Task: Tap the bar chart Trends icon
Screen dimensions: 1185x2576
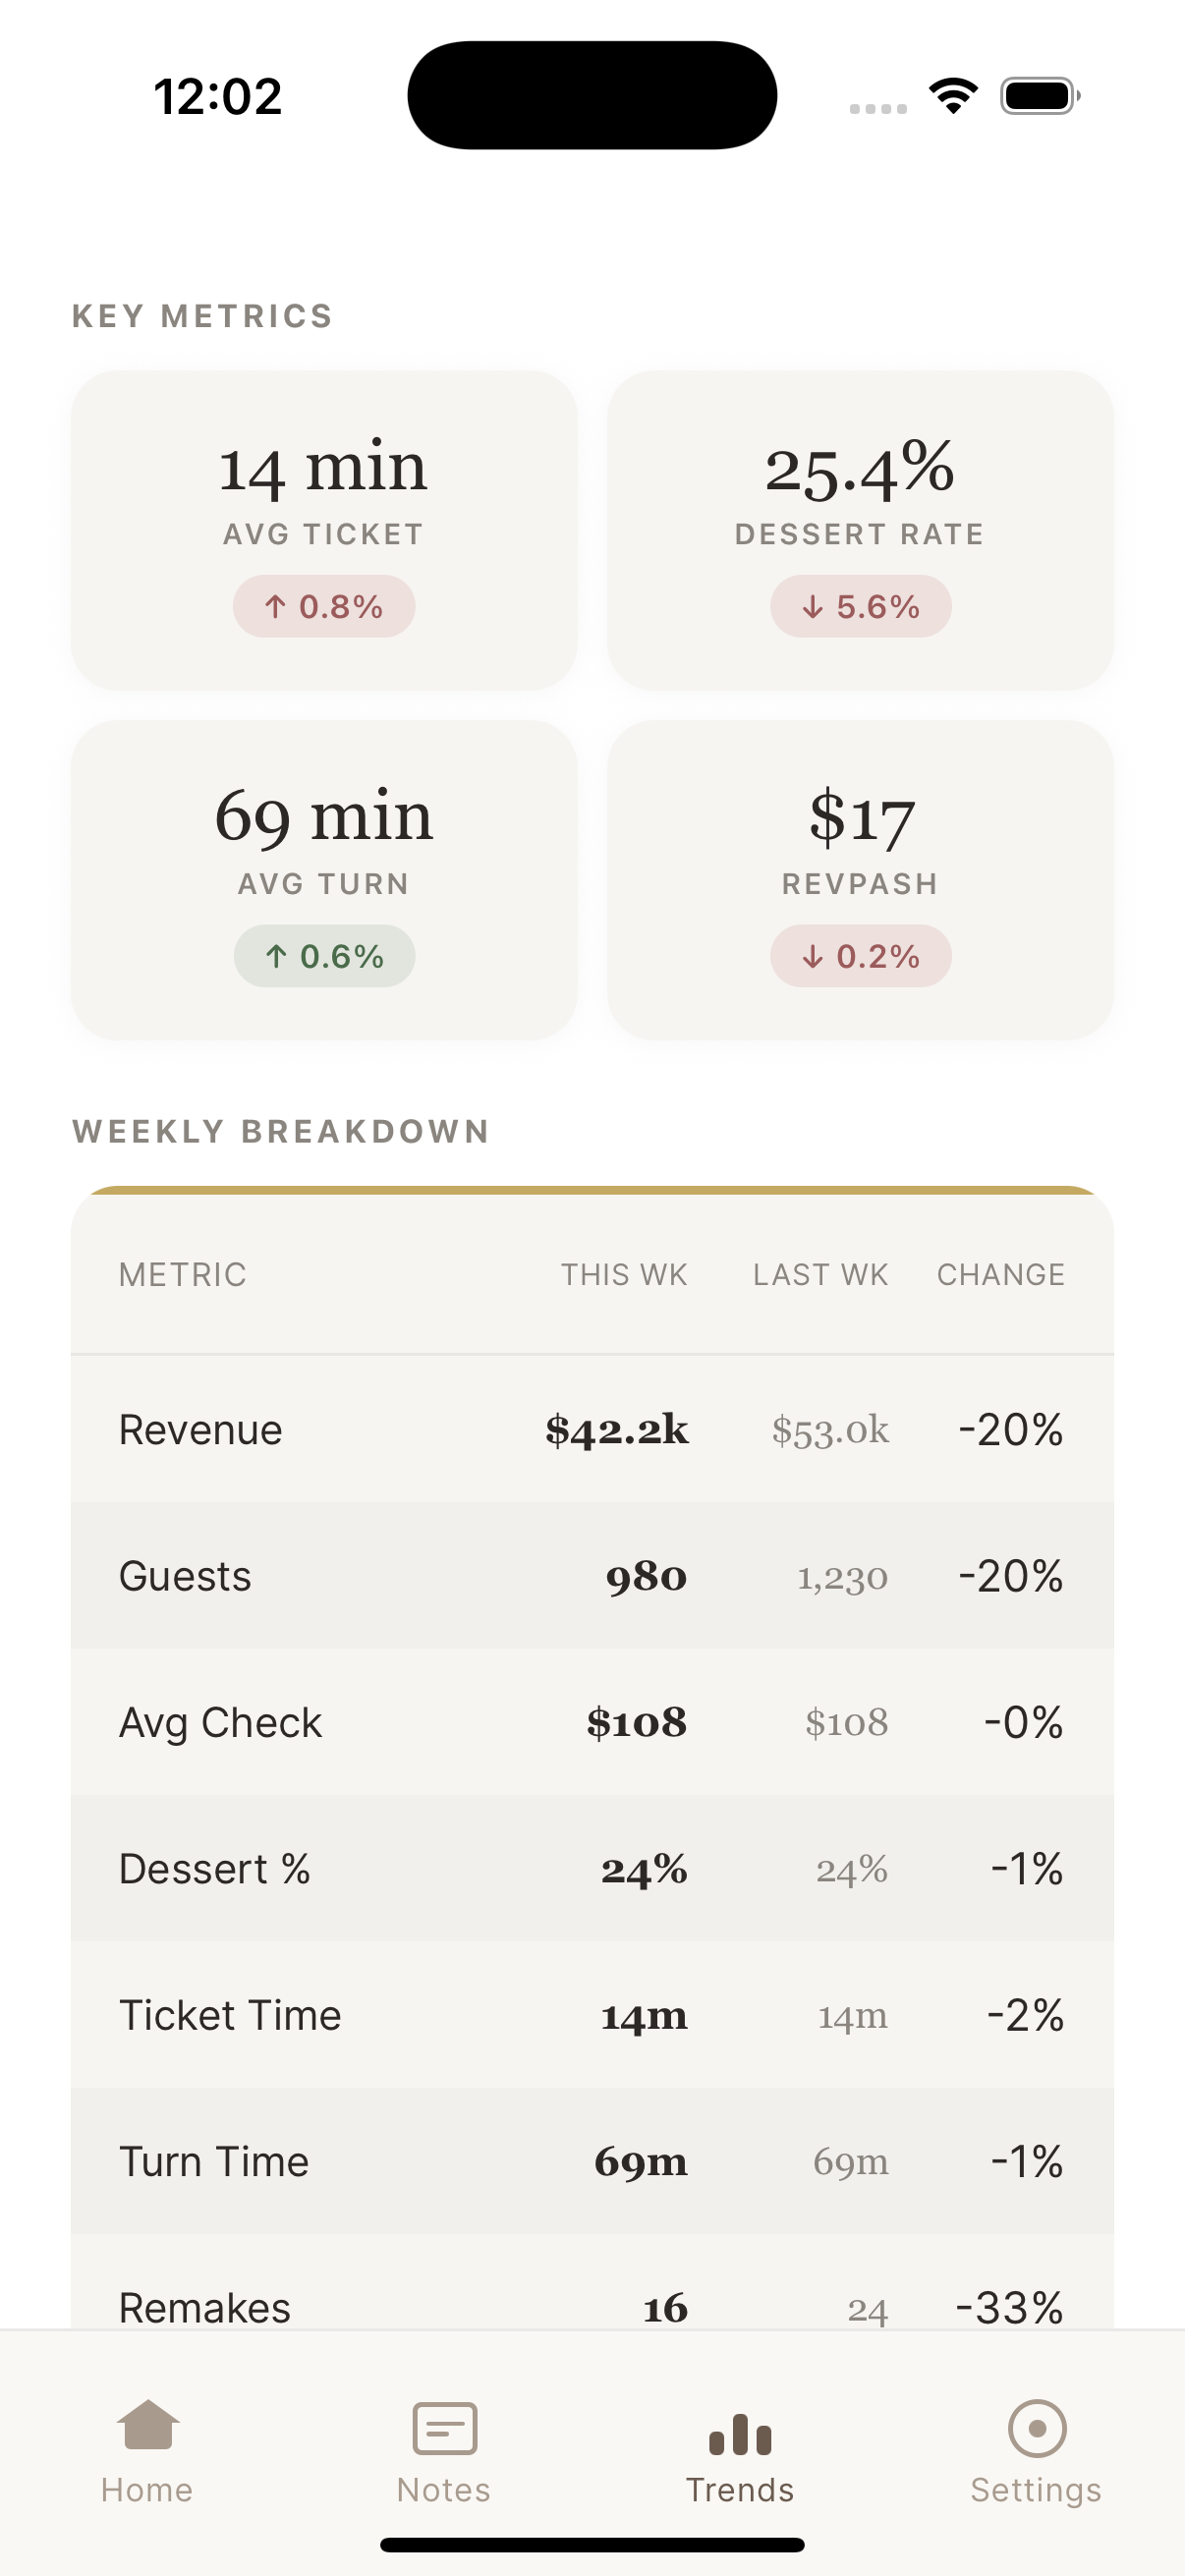Action: (740, 2428)
